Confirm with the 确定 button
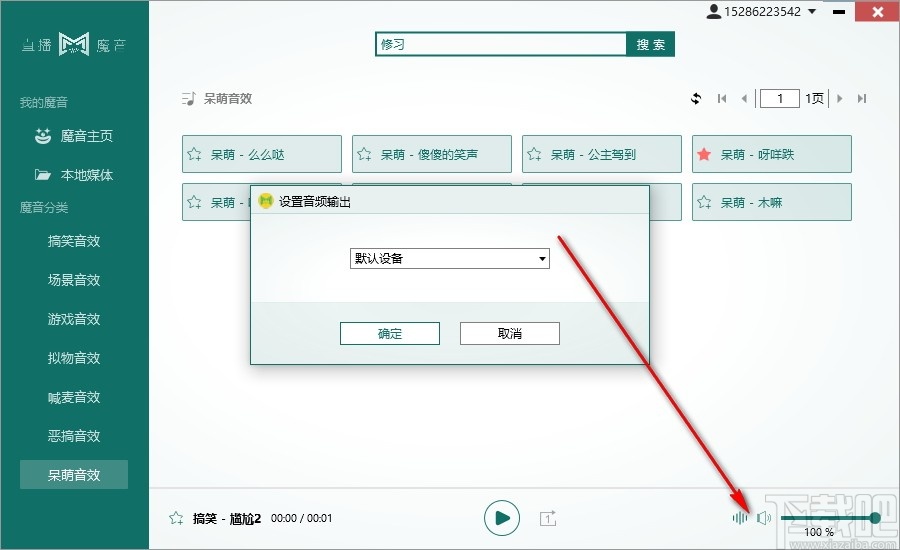900x550 pixels. click(x=390, y=334)
